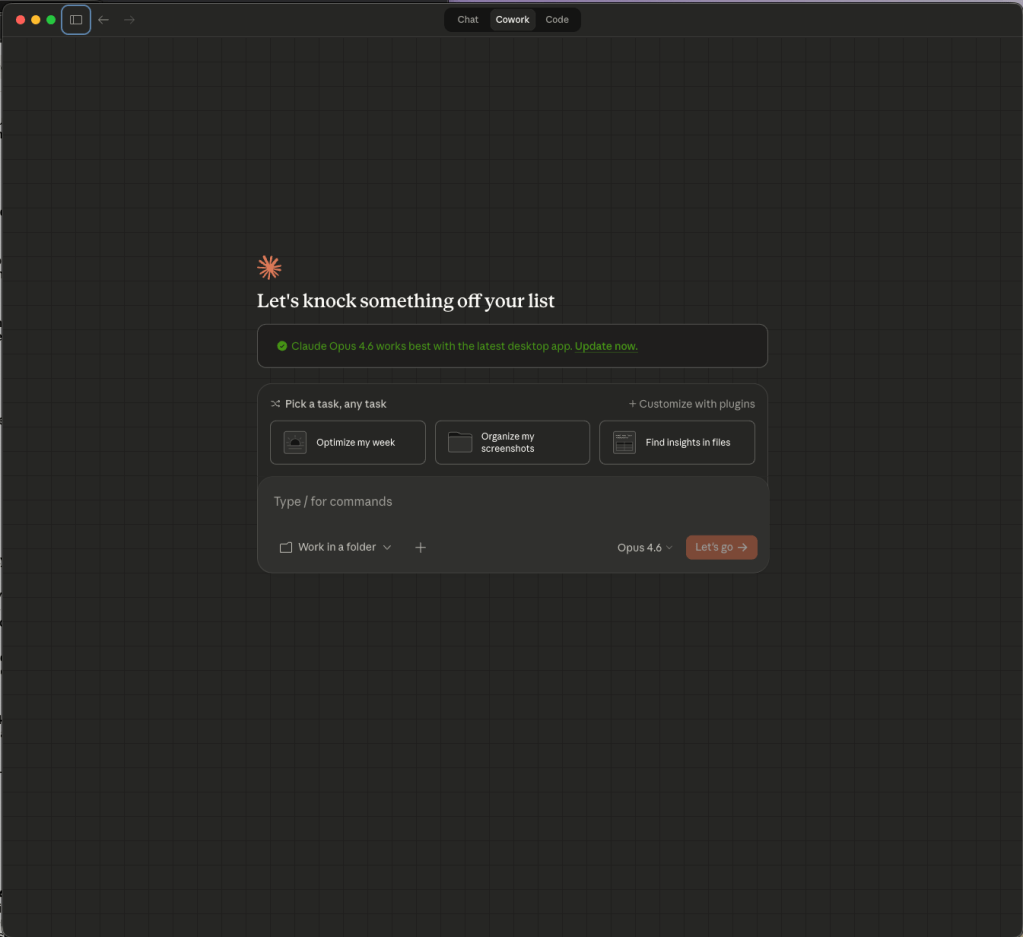
Task: Open Customize with plugins
Action: (x=692, y=404)
